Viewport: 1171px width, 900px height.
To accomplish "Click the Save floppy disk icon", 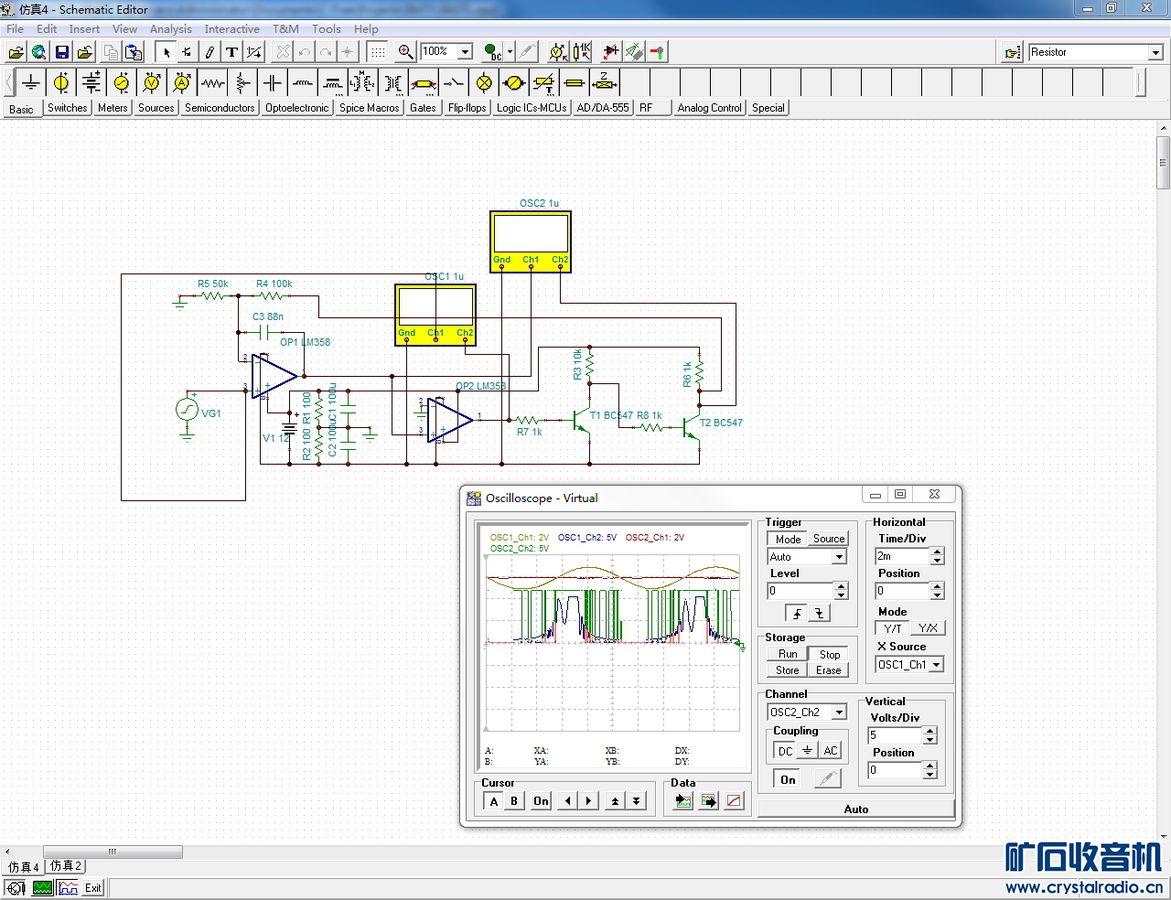I will tap(61, 52).
